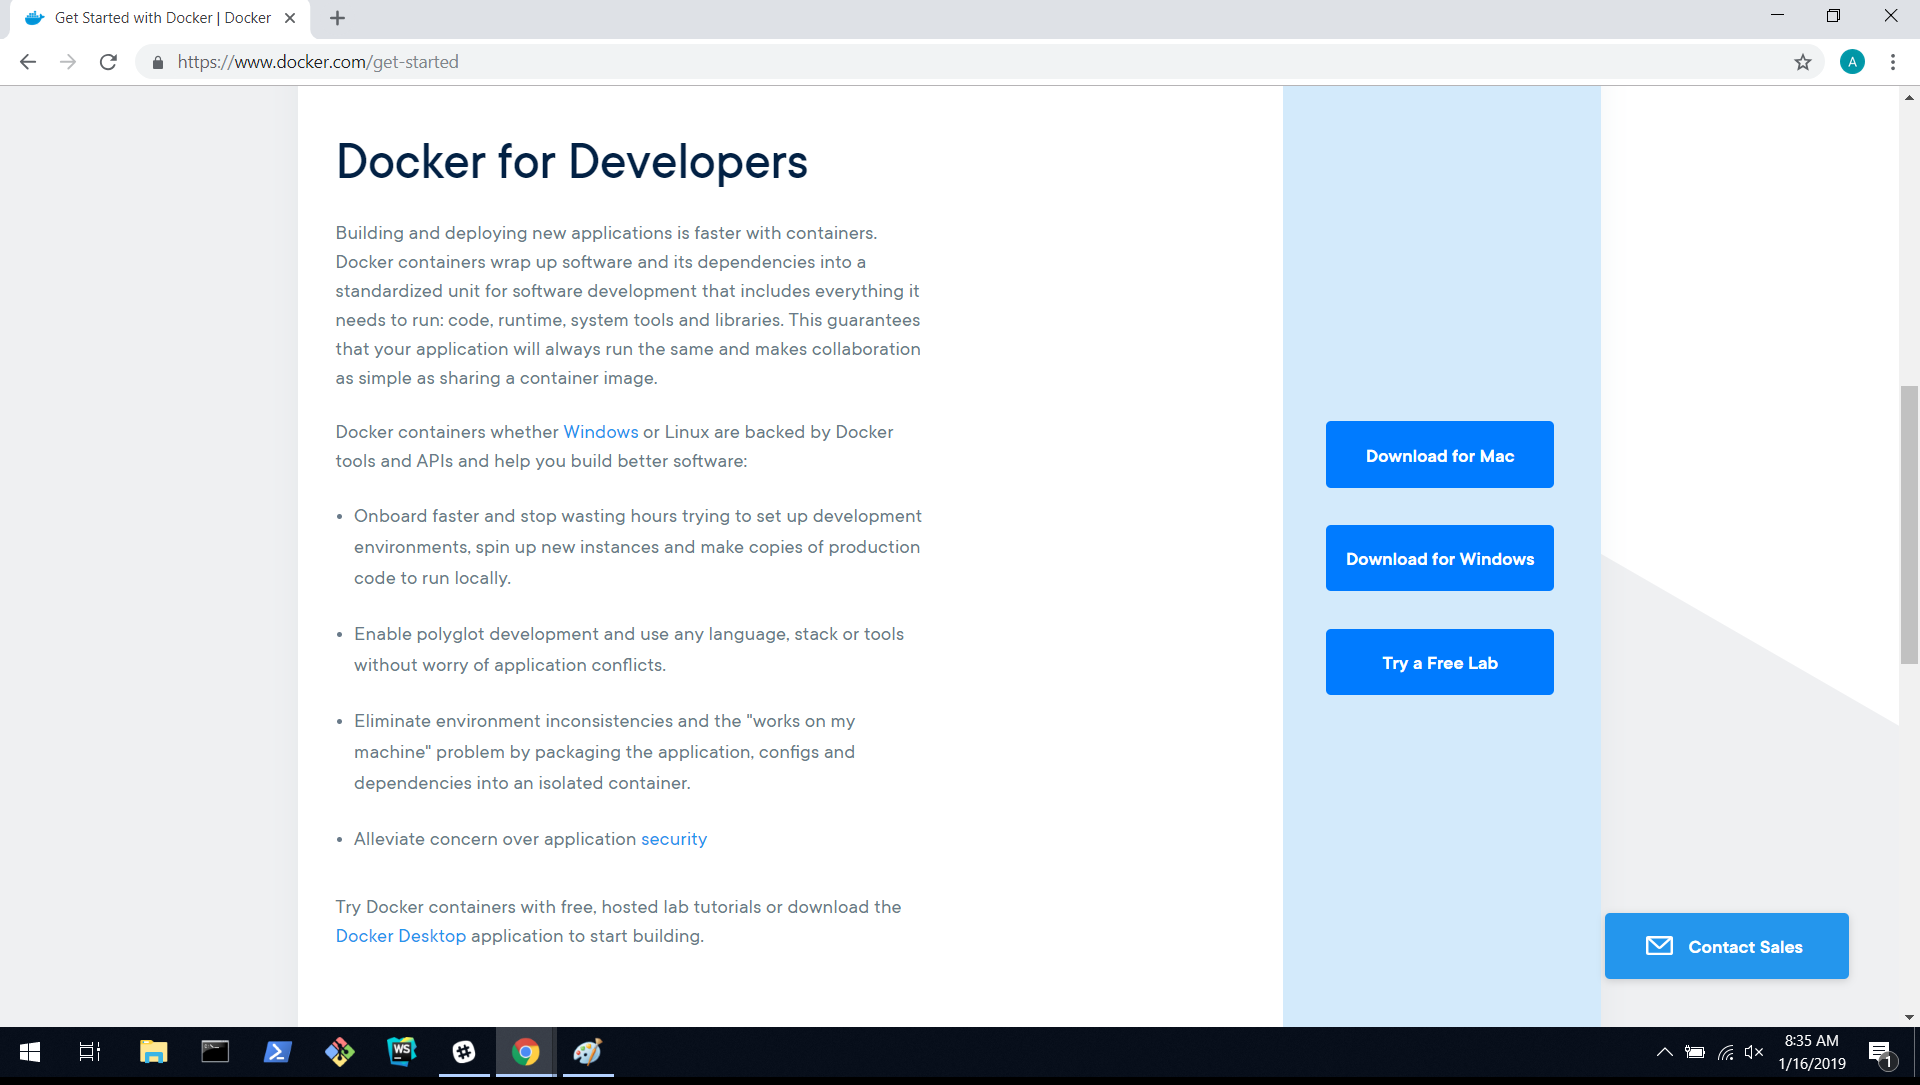
Task: Open File Explorer from taskbar
Action: coord(153,1052)
